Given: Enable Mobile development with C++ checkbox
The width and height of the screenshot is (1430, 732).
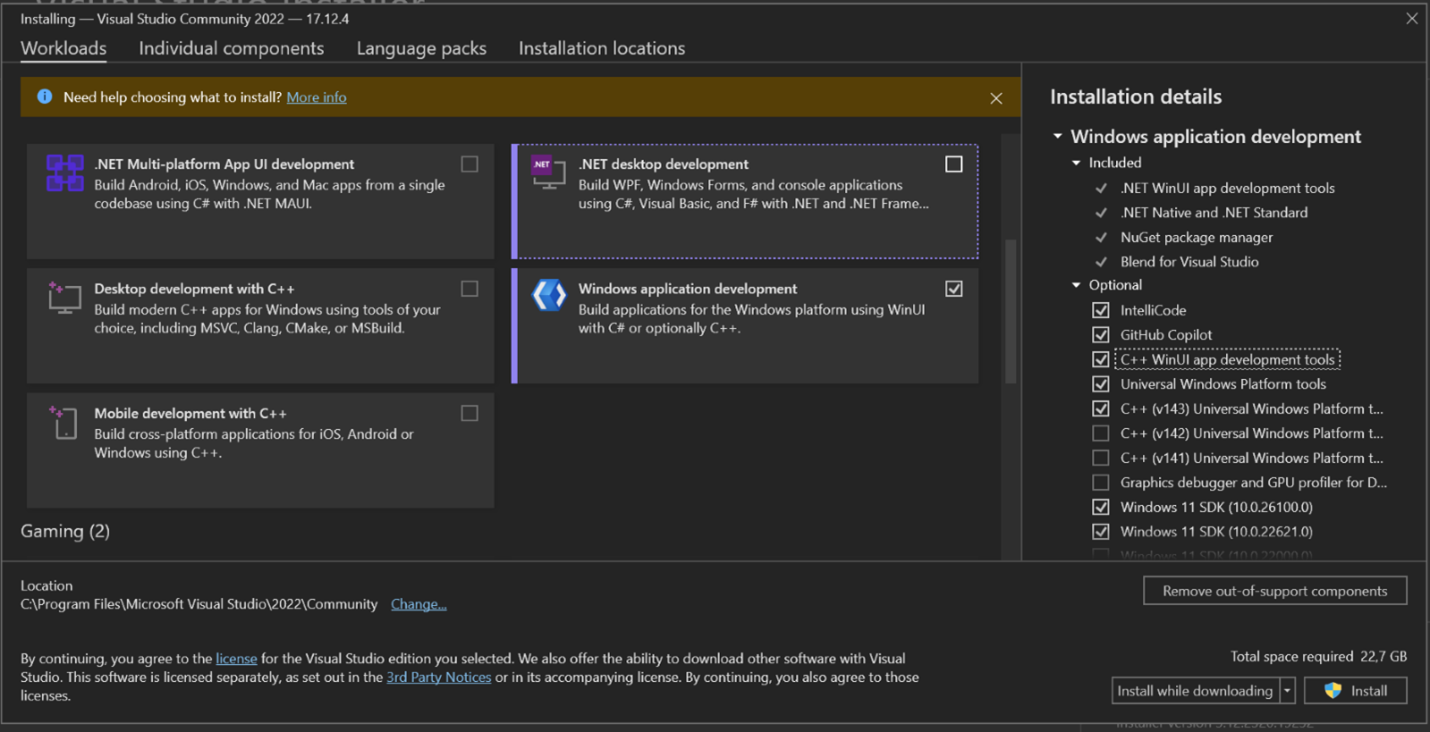Looking at the screenshot, I should click(x=469, y=413).
